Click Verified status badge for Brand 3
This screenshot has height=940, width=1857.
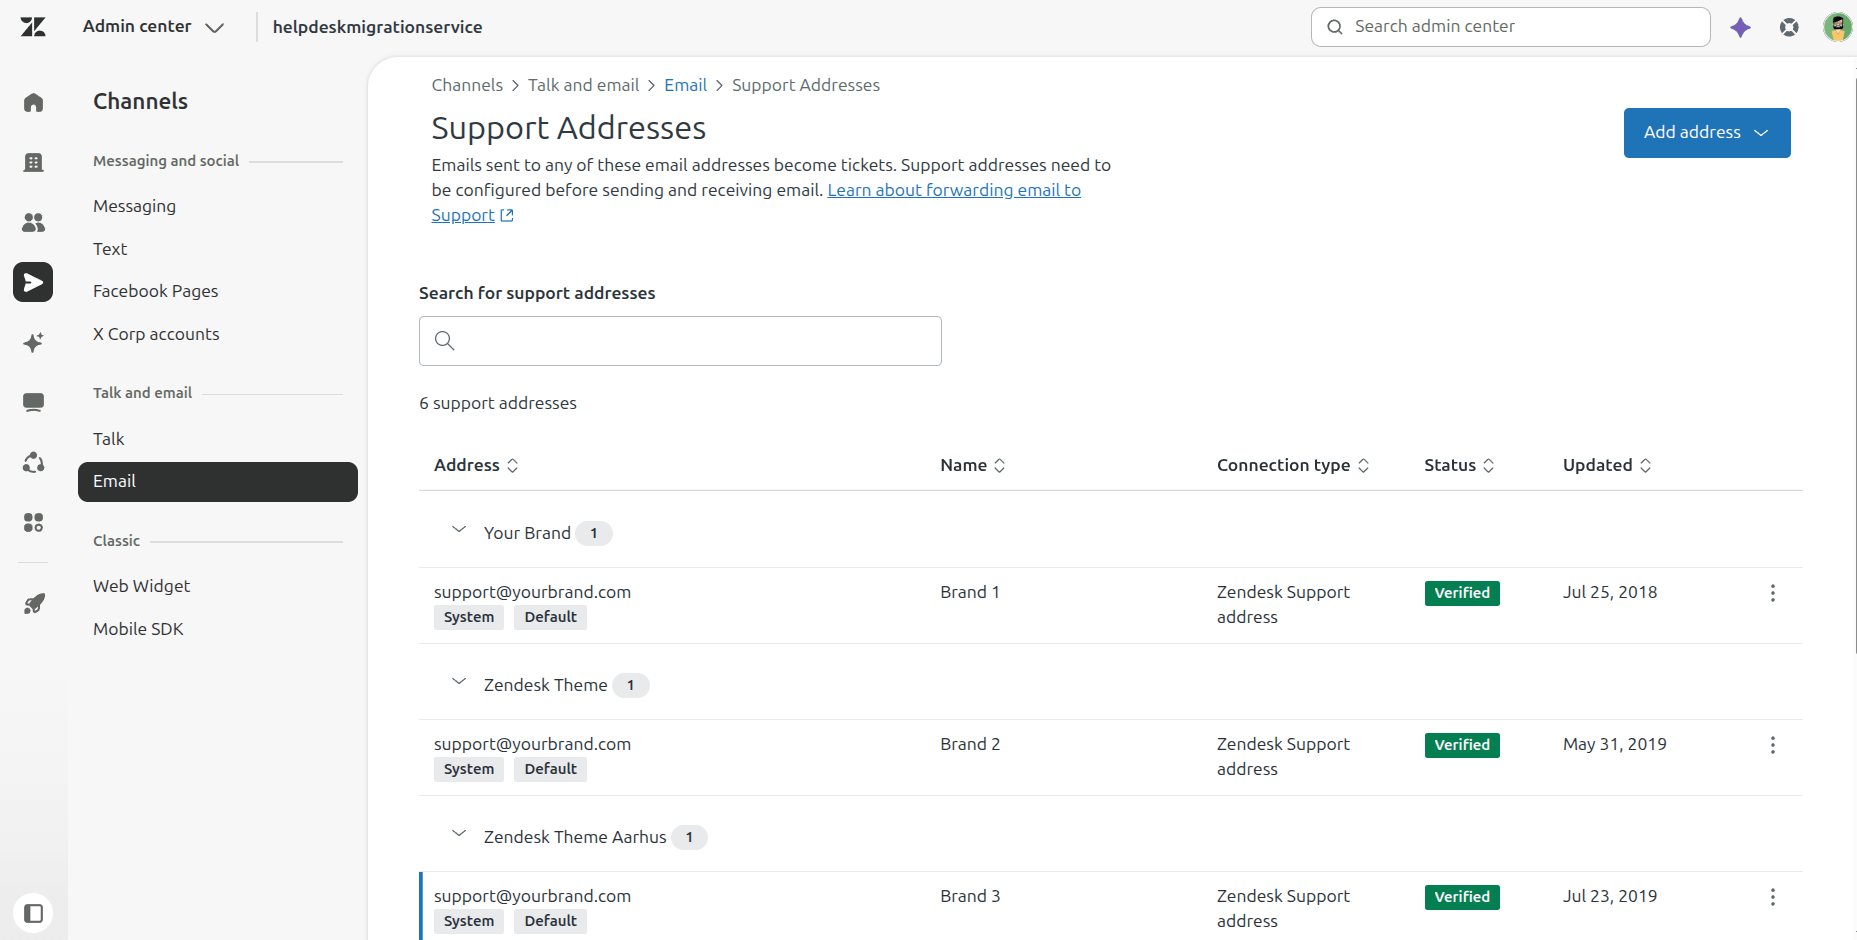tap(1462, 897)
